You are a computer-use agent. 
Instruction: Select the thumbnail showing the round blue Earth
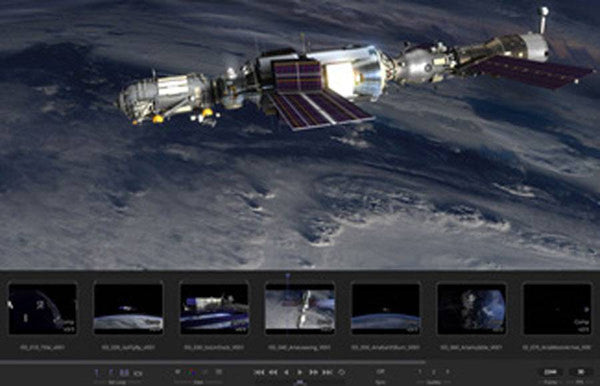pyautogui.click(x=471, y=309)
